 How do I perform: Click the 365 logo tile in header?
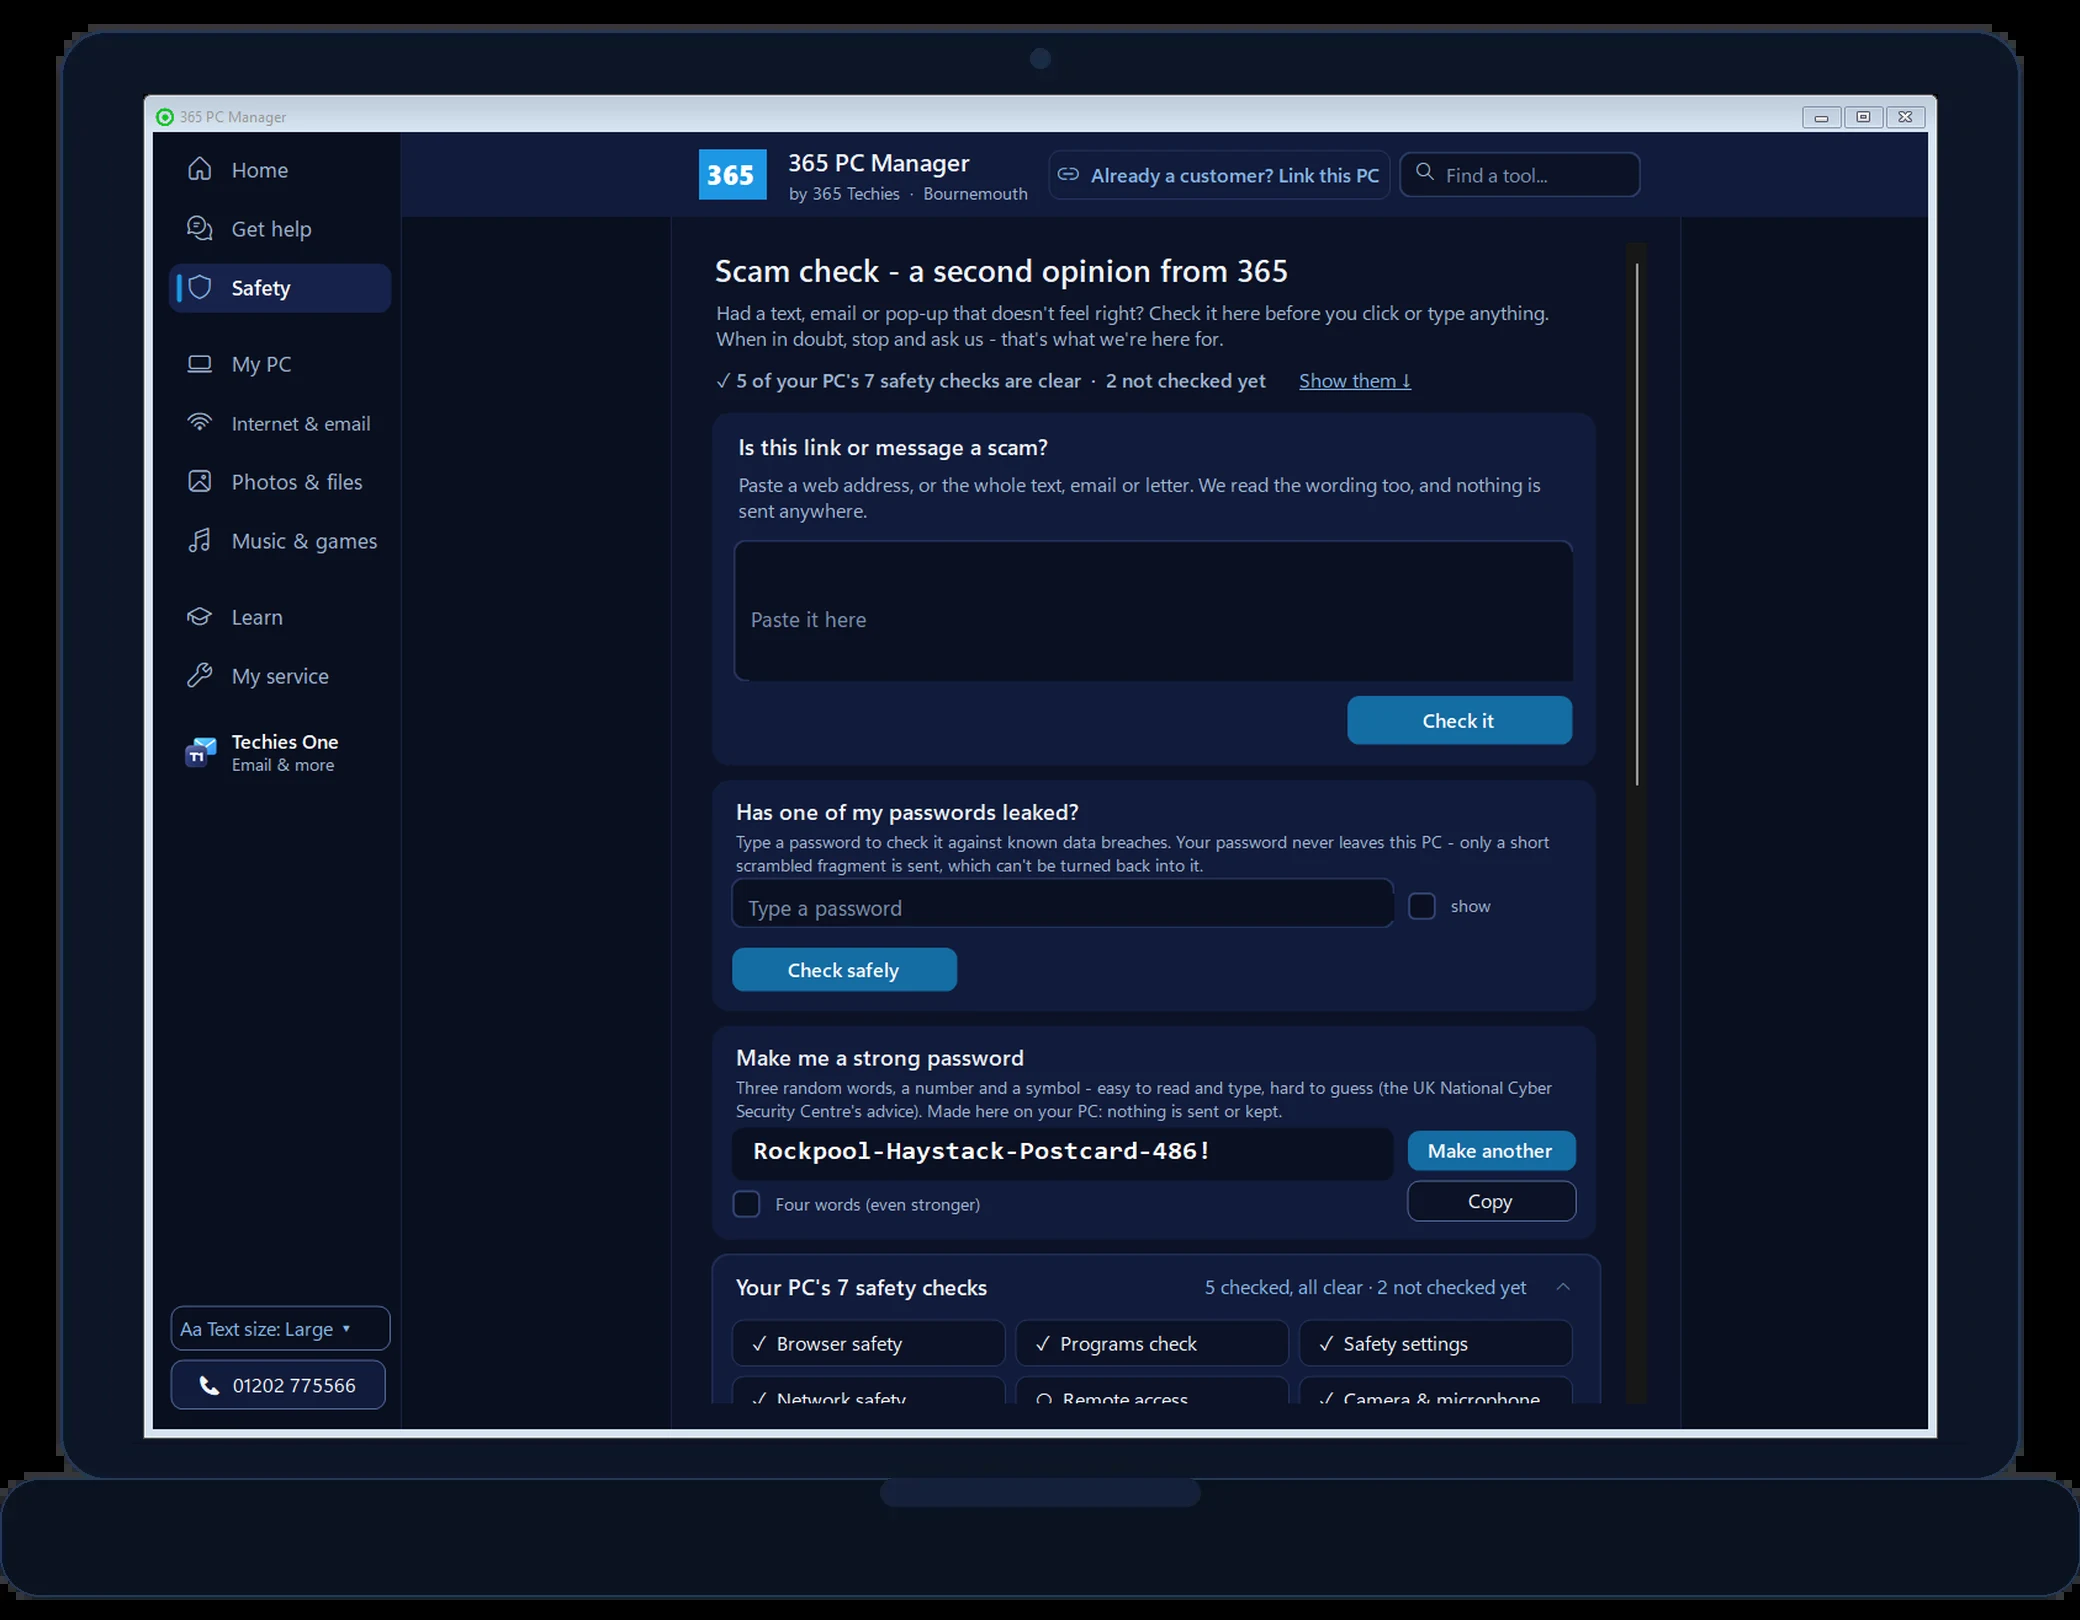(x=732, y=174)
